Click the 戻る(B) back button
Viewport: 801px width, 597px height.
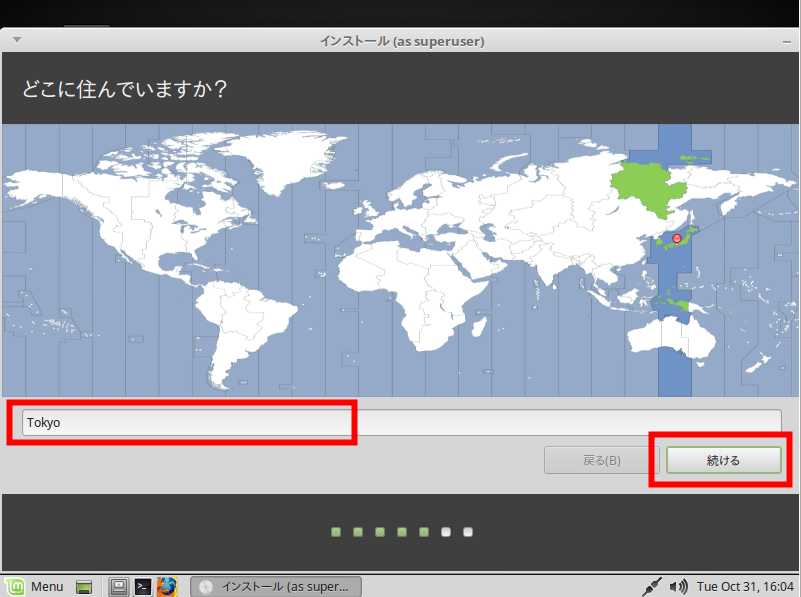point(601,460)
